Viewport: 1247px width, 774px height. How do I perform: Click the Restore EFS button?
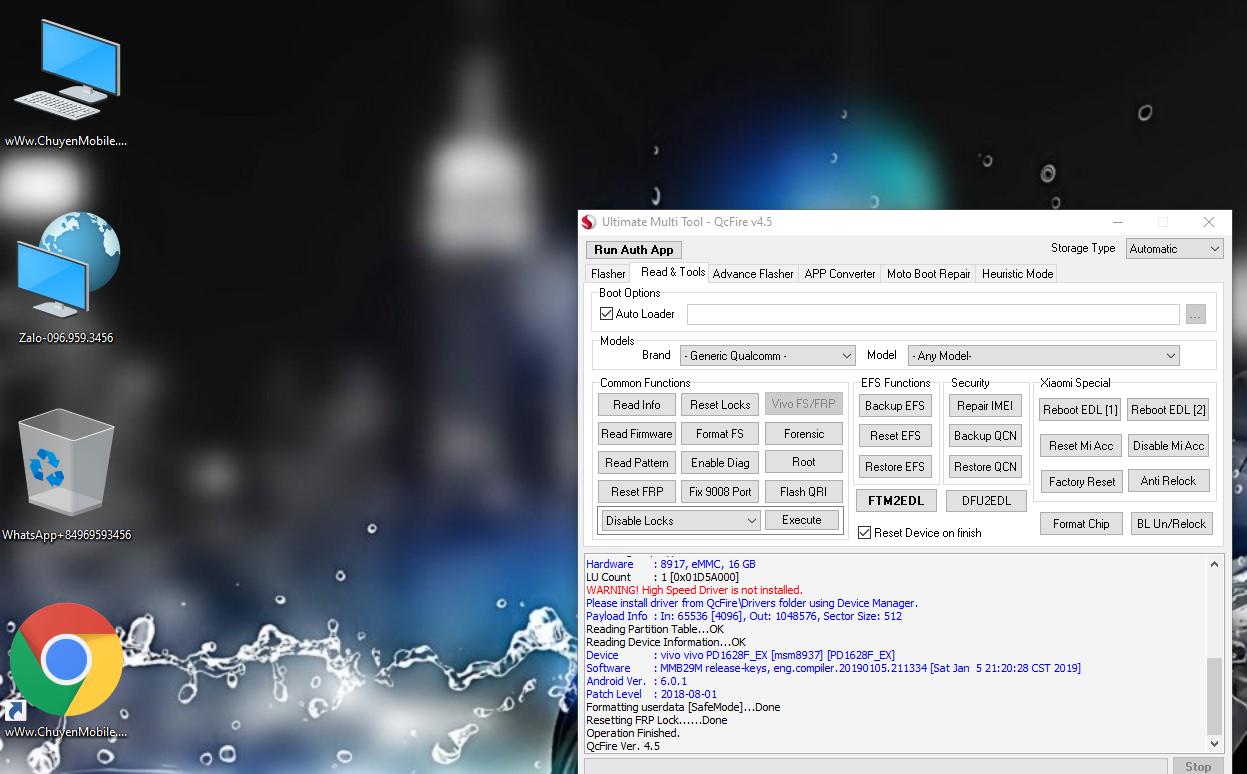tap(895, 467)
